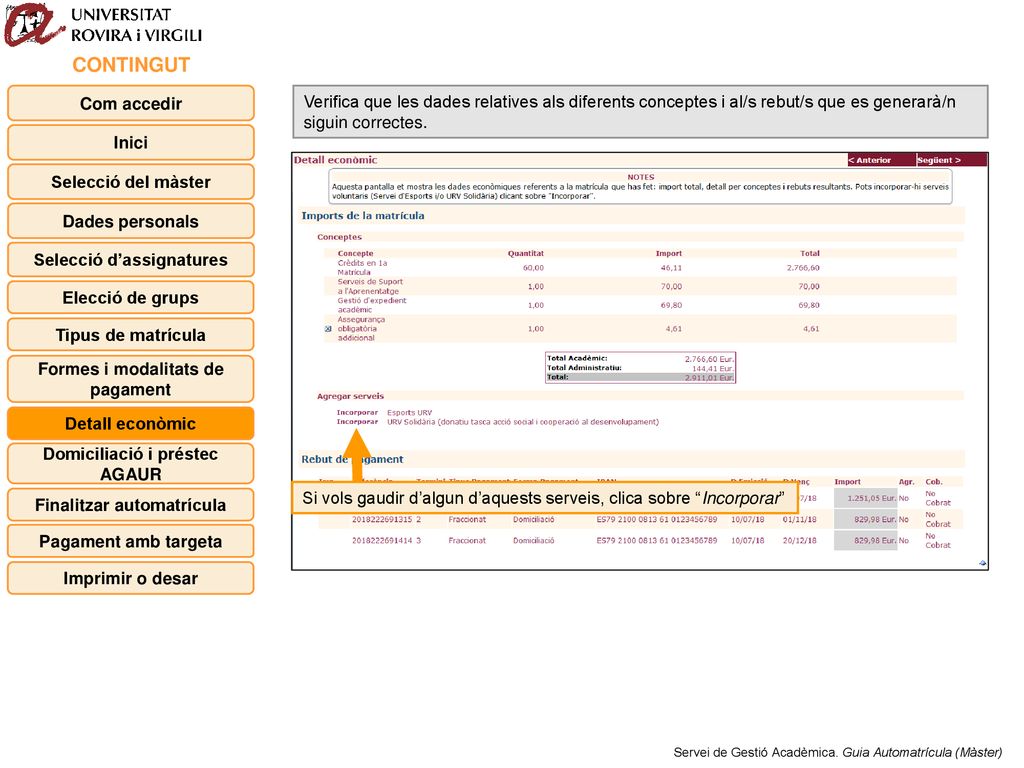Screen dimensions: 1024x768
Task: Go to 'Elecció de grups'
Action: (x=131, y=298)
